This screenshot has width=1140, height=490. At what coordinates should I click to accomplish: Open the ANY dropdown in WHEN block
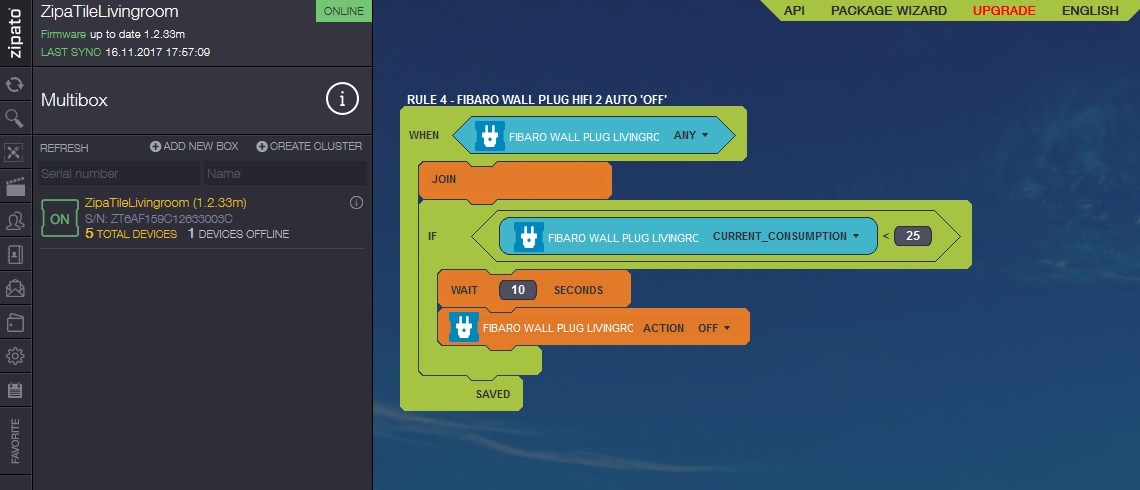tap(692, 135)
